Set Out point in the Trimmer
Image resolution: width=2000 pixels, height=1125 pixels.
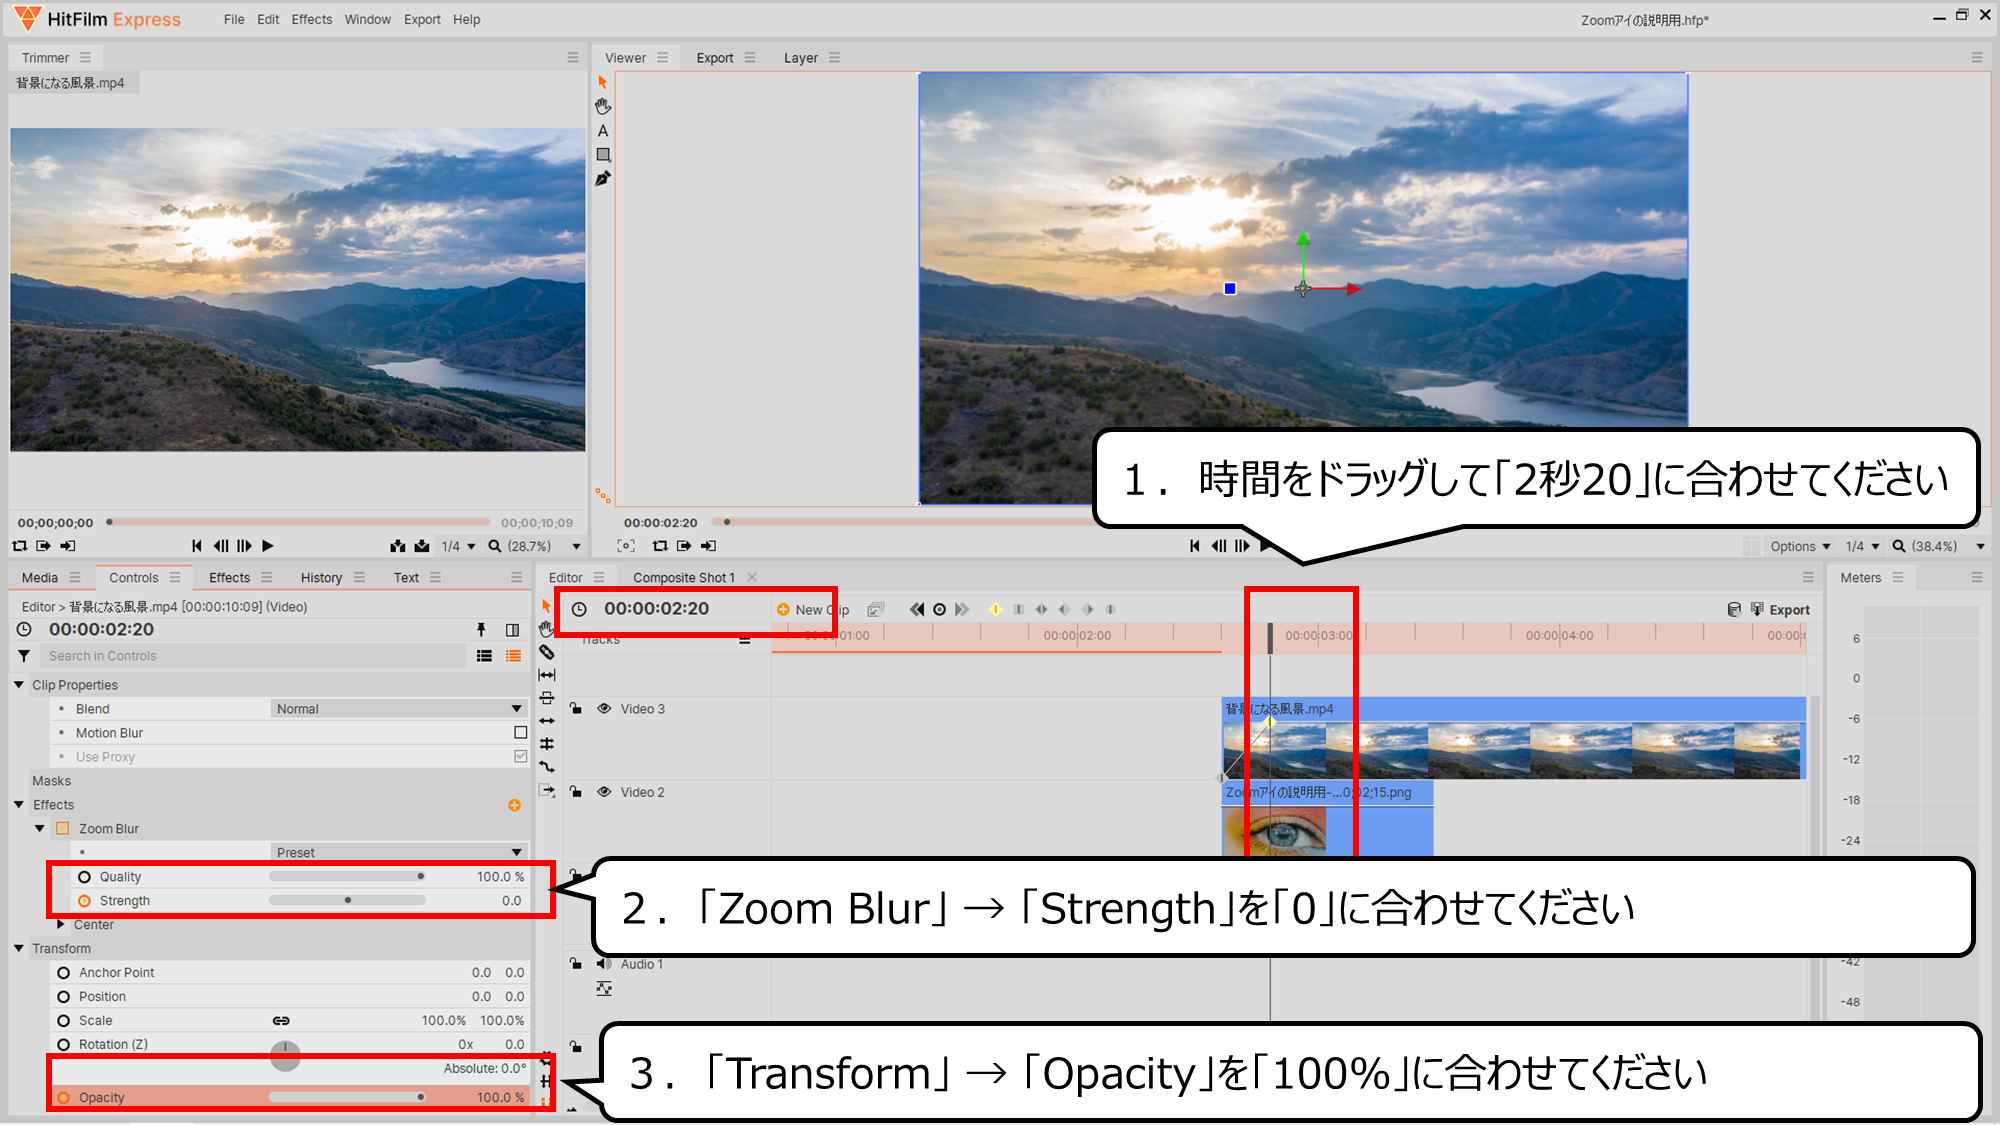68,546
